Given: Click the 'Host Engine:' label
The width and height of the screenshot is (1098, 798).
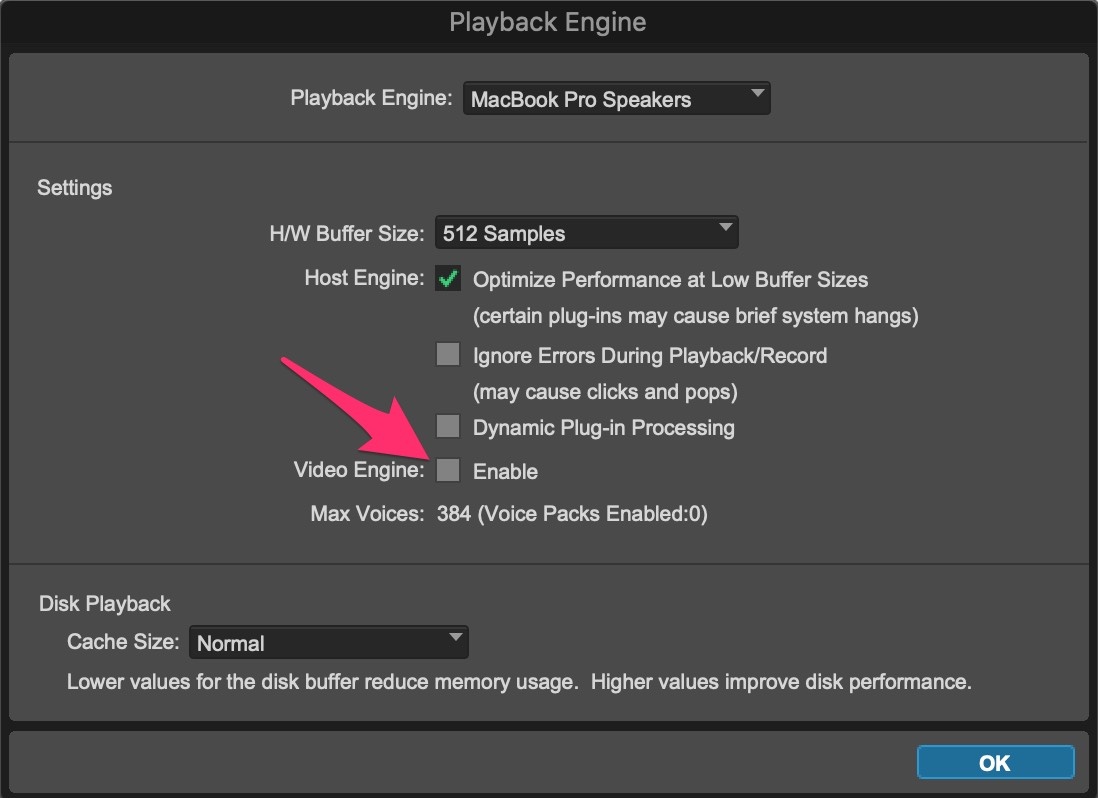Looking at the screenshot, I should pos(364,278).
